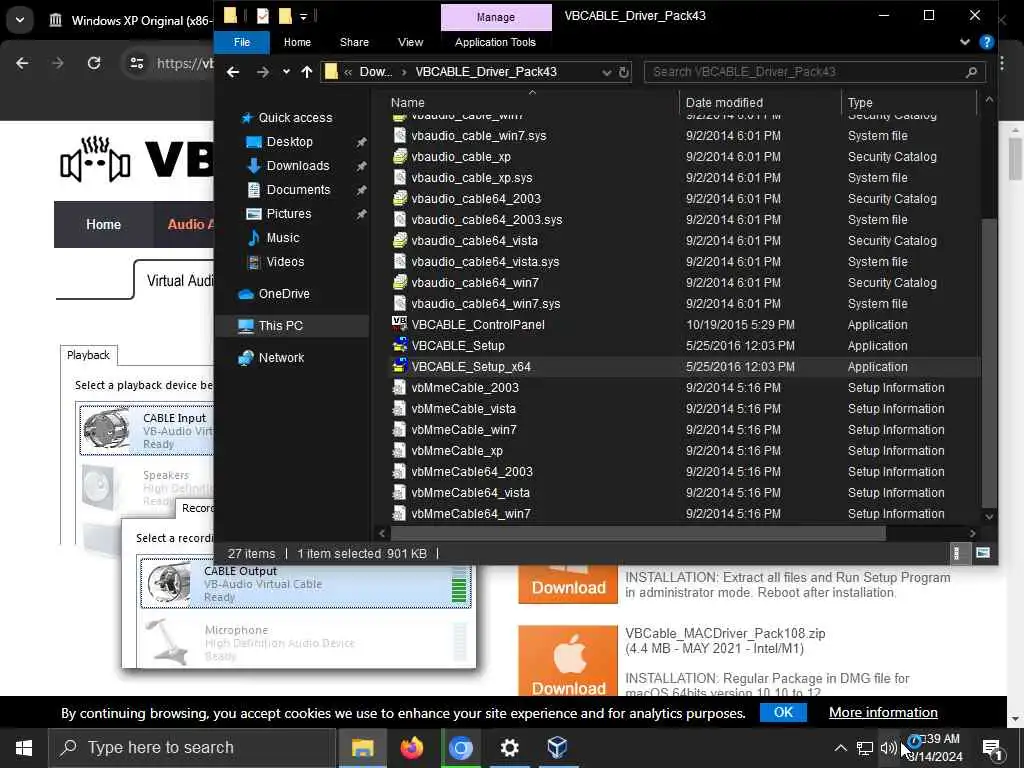Select vbaudio_cable64_vista security catalog icon

pyautogui.click(x=399, y=240)
